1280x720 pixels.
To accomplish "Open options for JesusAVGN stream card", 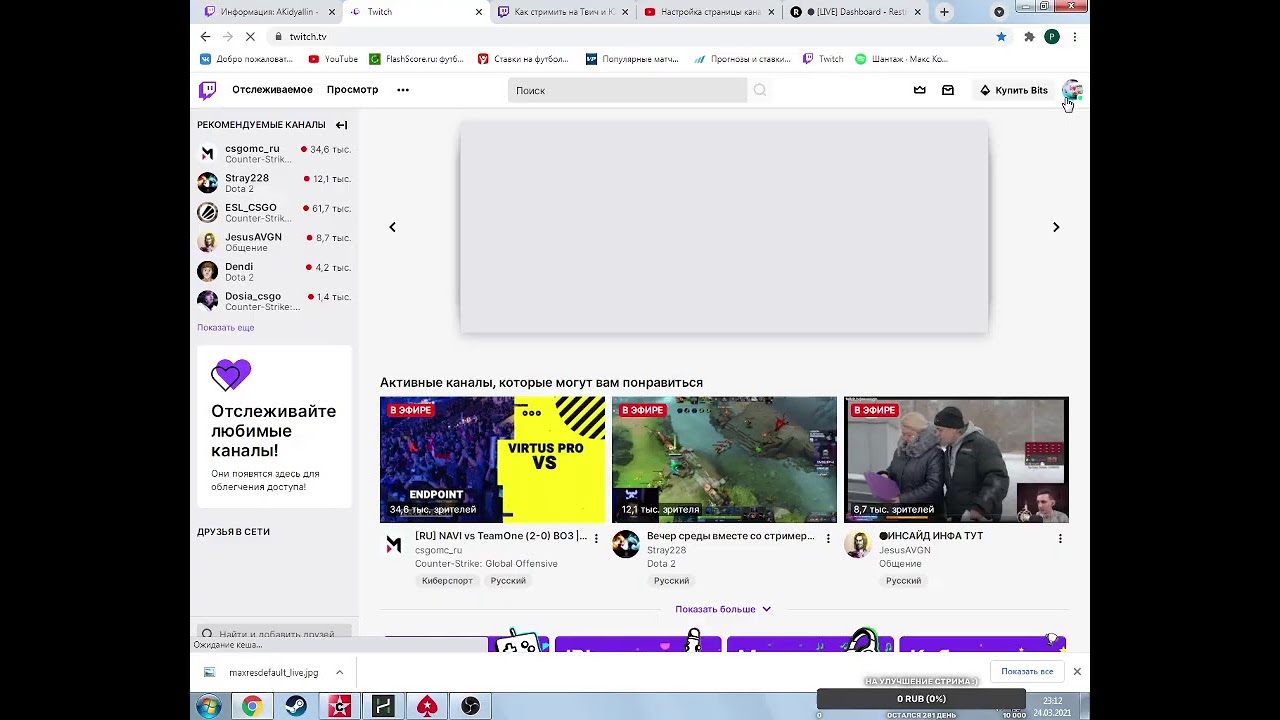I will tap(1060, 538).
